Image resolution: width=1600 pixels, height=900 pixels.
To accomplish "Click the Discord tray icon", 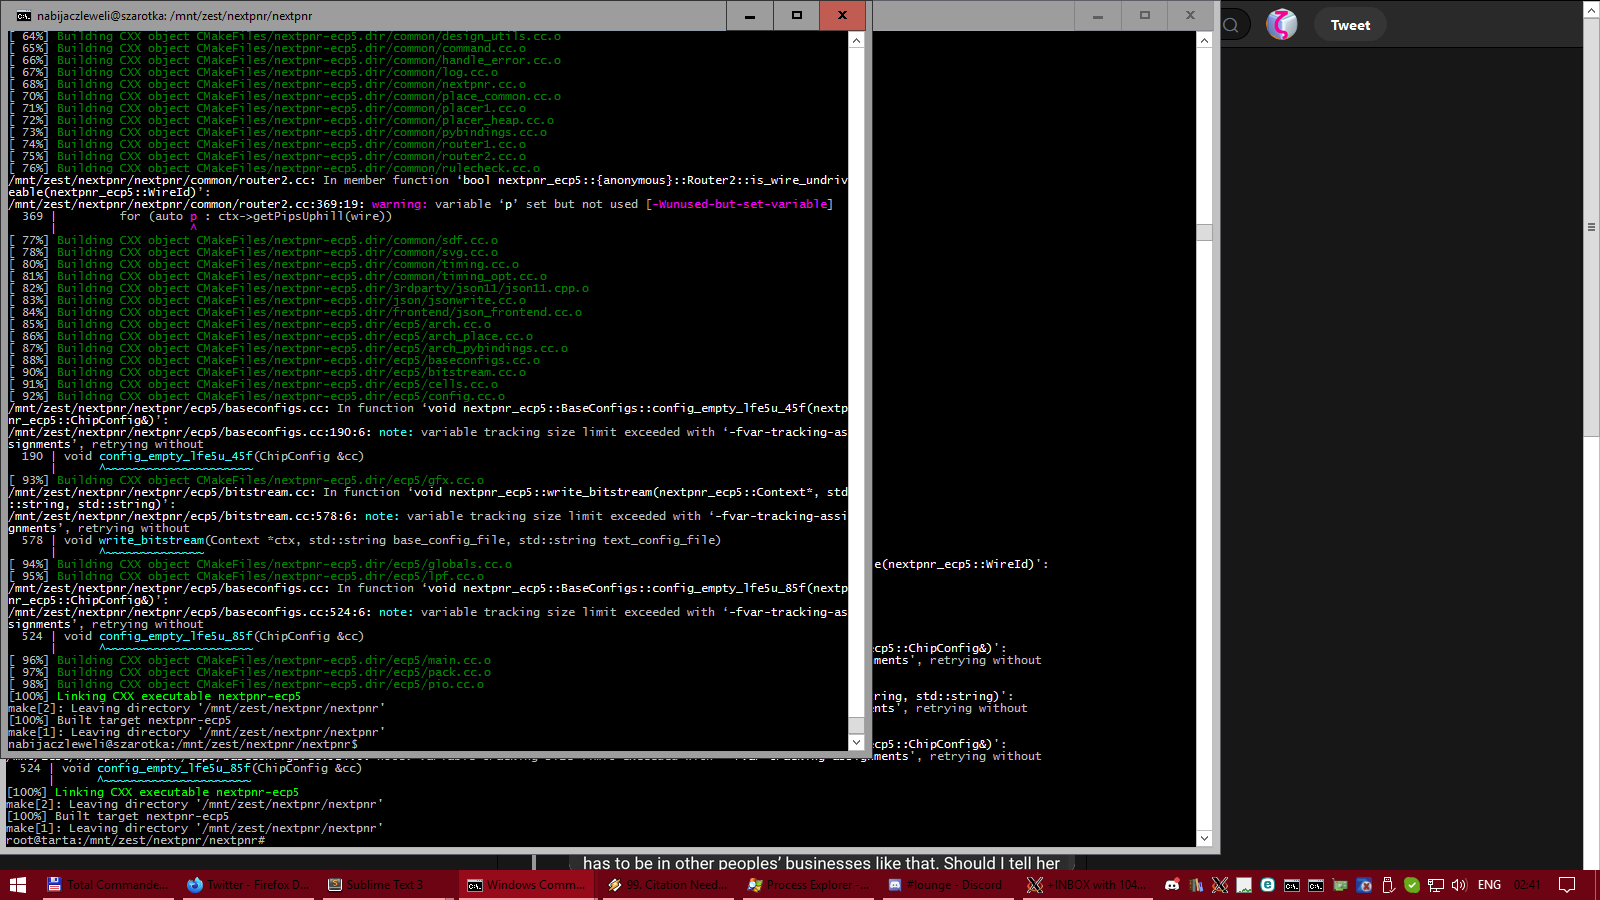I will click(1172, 885).
